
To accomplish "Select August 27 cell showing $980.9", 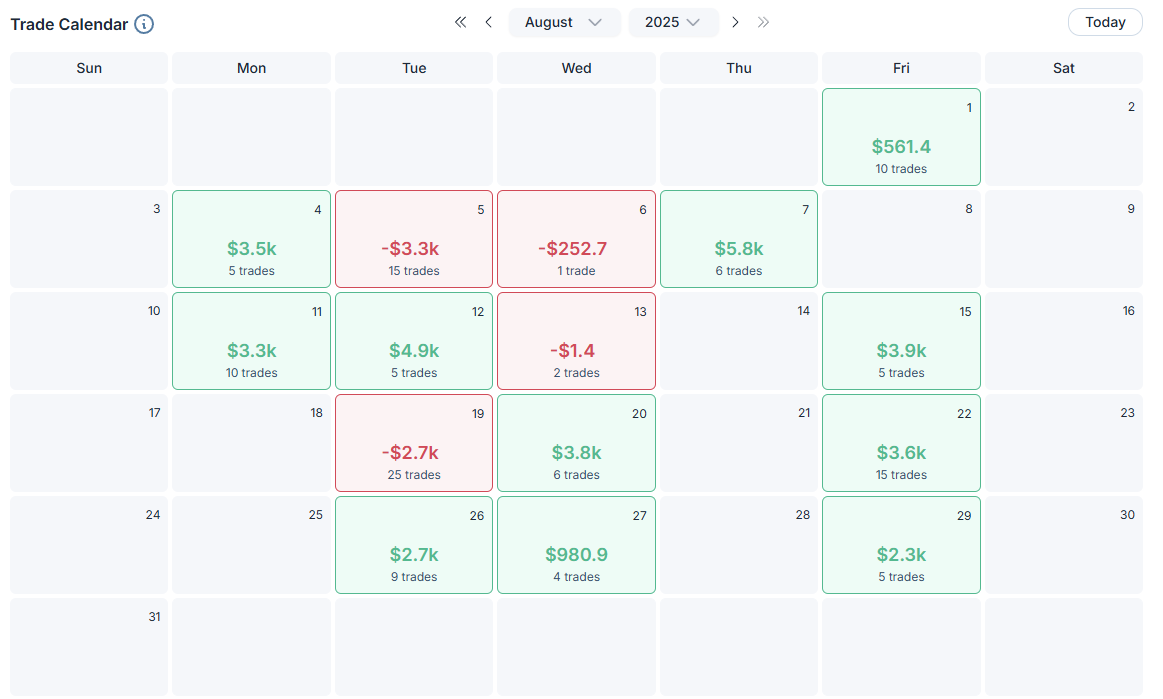I will click(x=576, y=545).
